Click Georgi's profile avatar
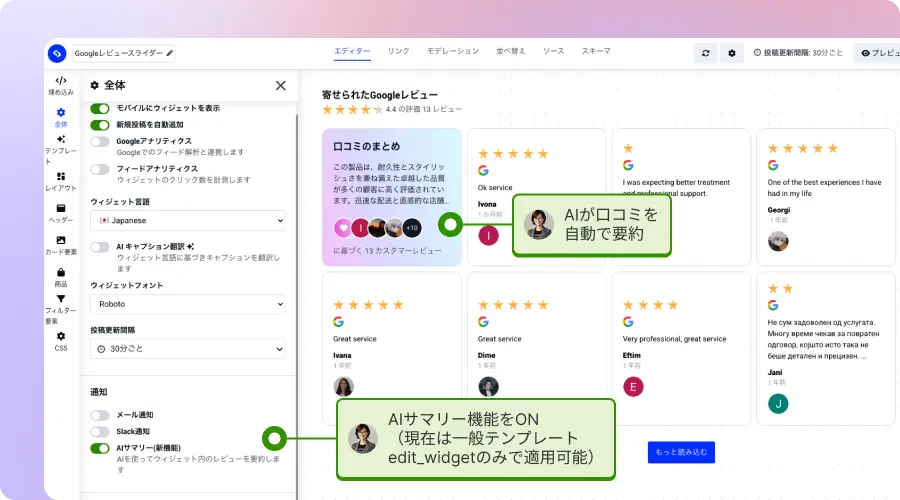This screenshot has height=500, width=900. [778, 241]
